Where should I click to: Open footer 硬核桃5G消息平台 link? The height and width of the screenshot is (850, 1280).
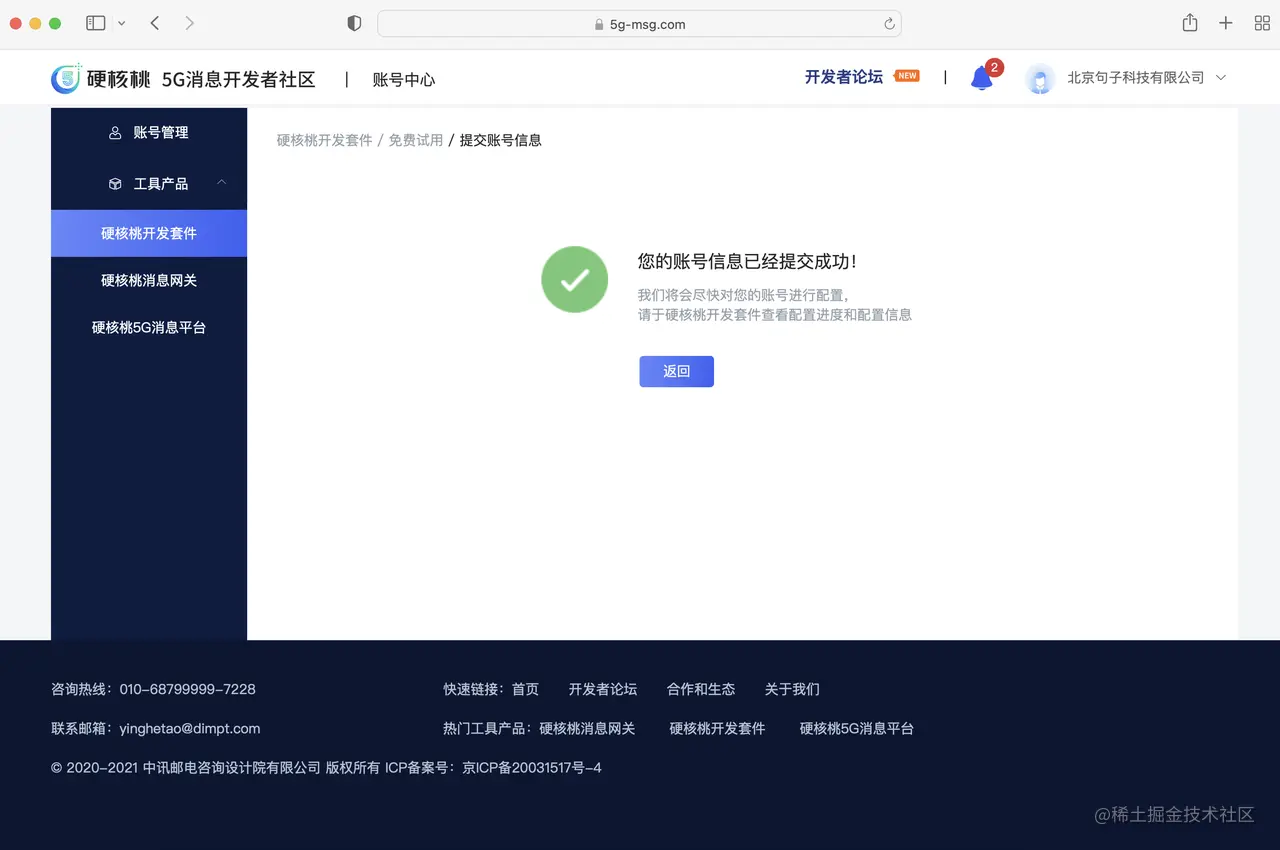coord(857,729)
